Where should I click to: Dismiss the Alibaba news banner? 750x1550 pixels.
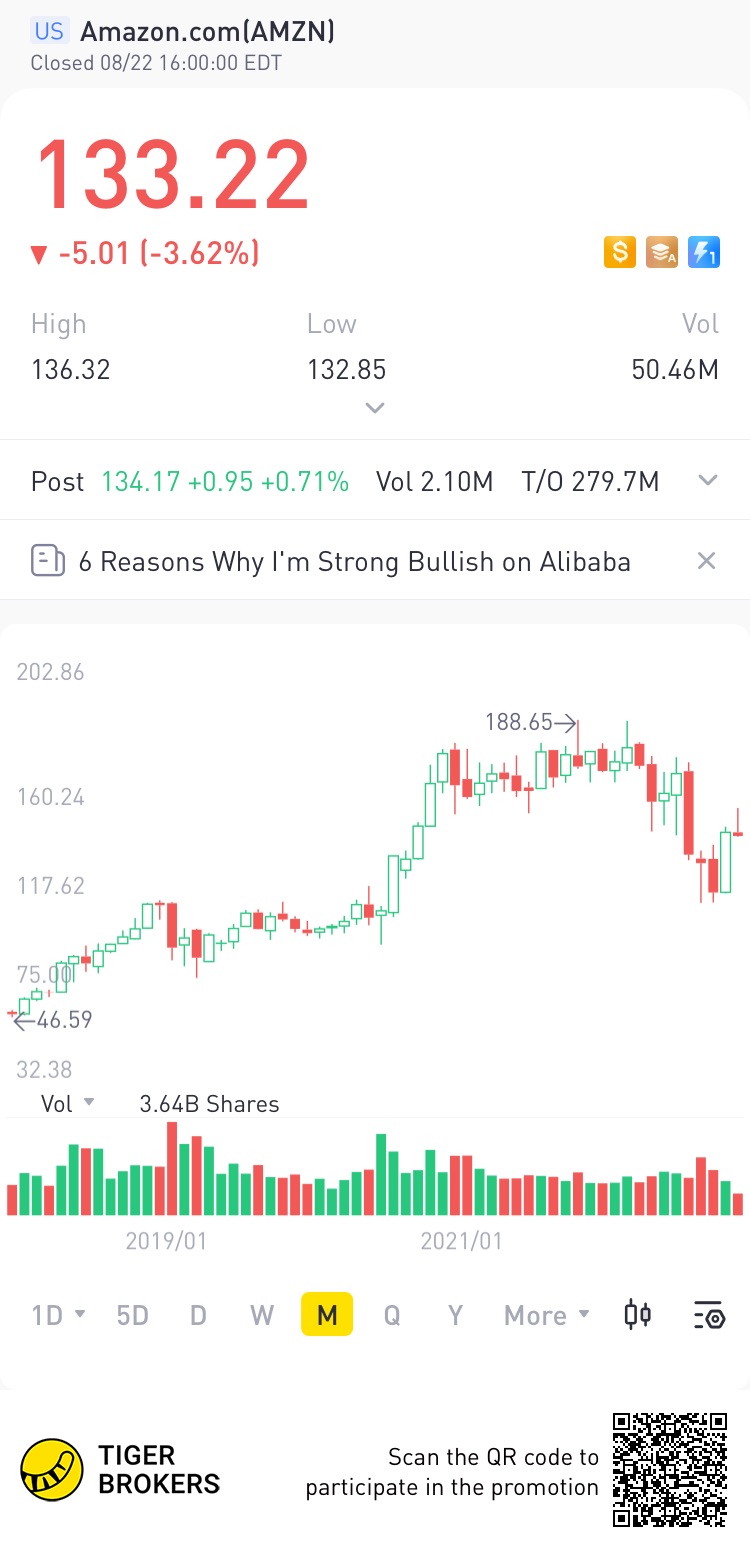[706, 561]
